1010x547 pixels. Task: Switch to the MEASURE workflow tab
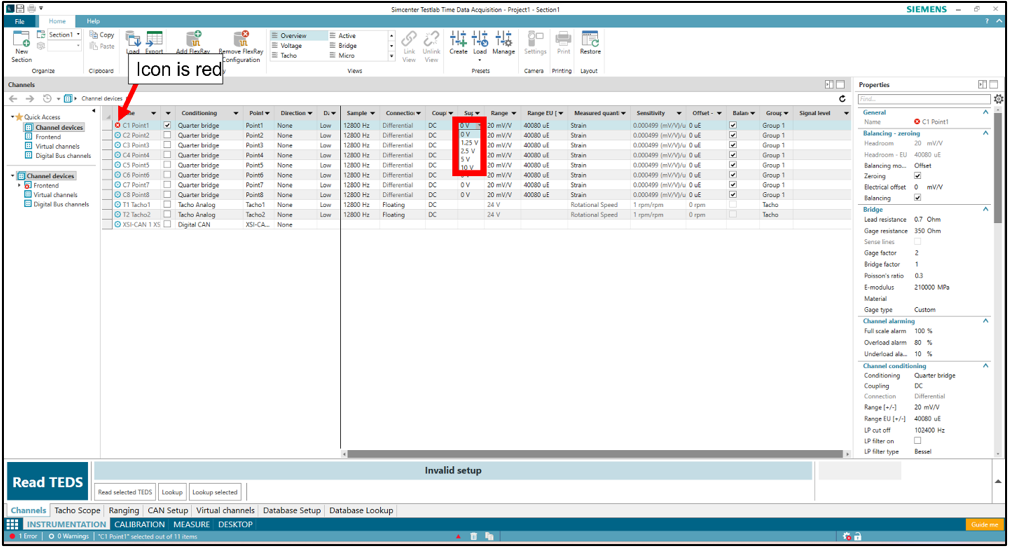[191, 524]
